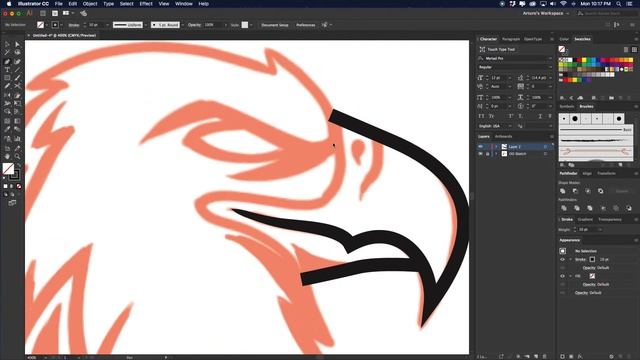Switch to the Symbols tab

coord(567,107)
